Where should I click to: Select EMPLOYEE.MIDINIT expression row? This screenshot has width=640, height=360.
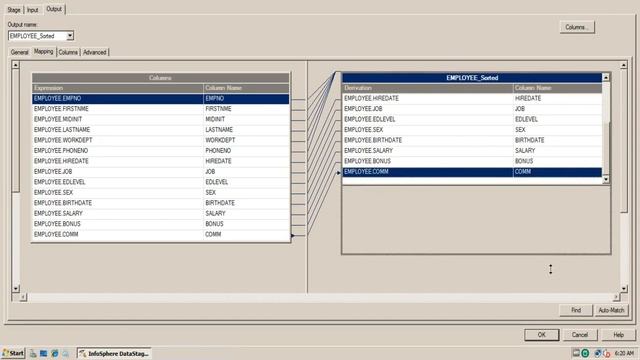point(117,119)
